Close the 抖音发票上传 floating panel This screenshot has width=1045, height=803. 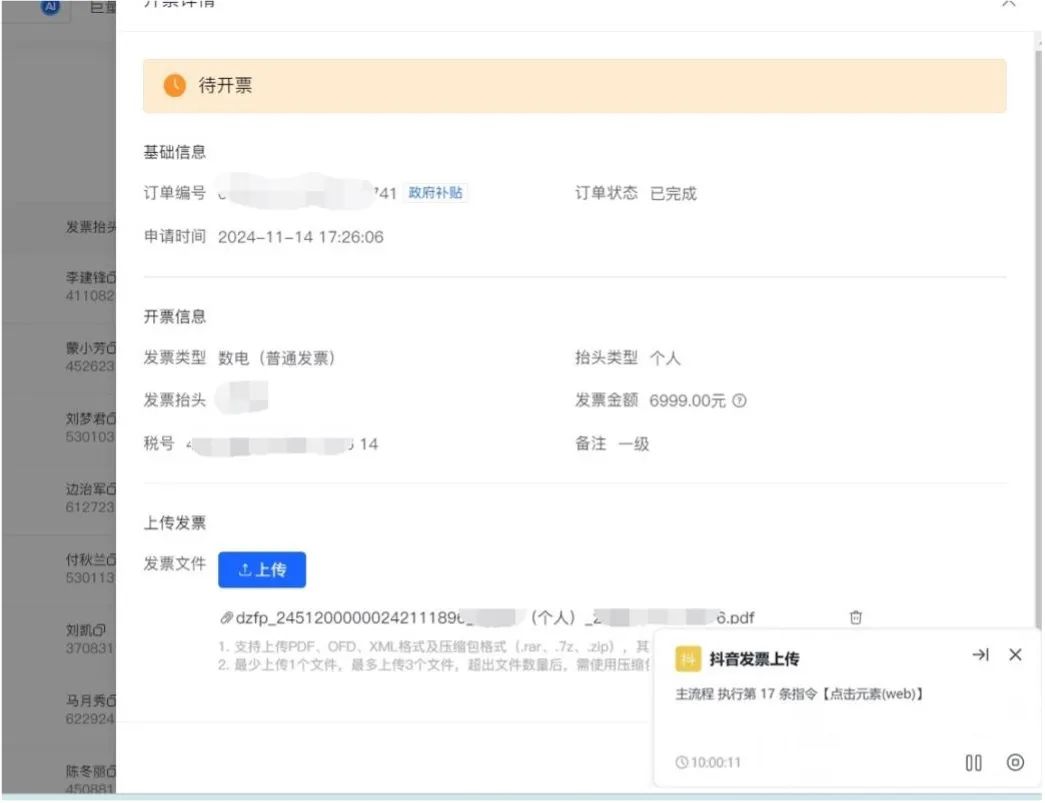coord(1015,655)
